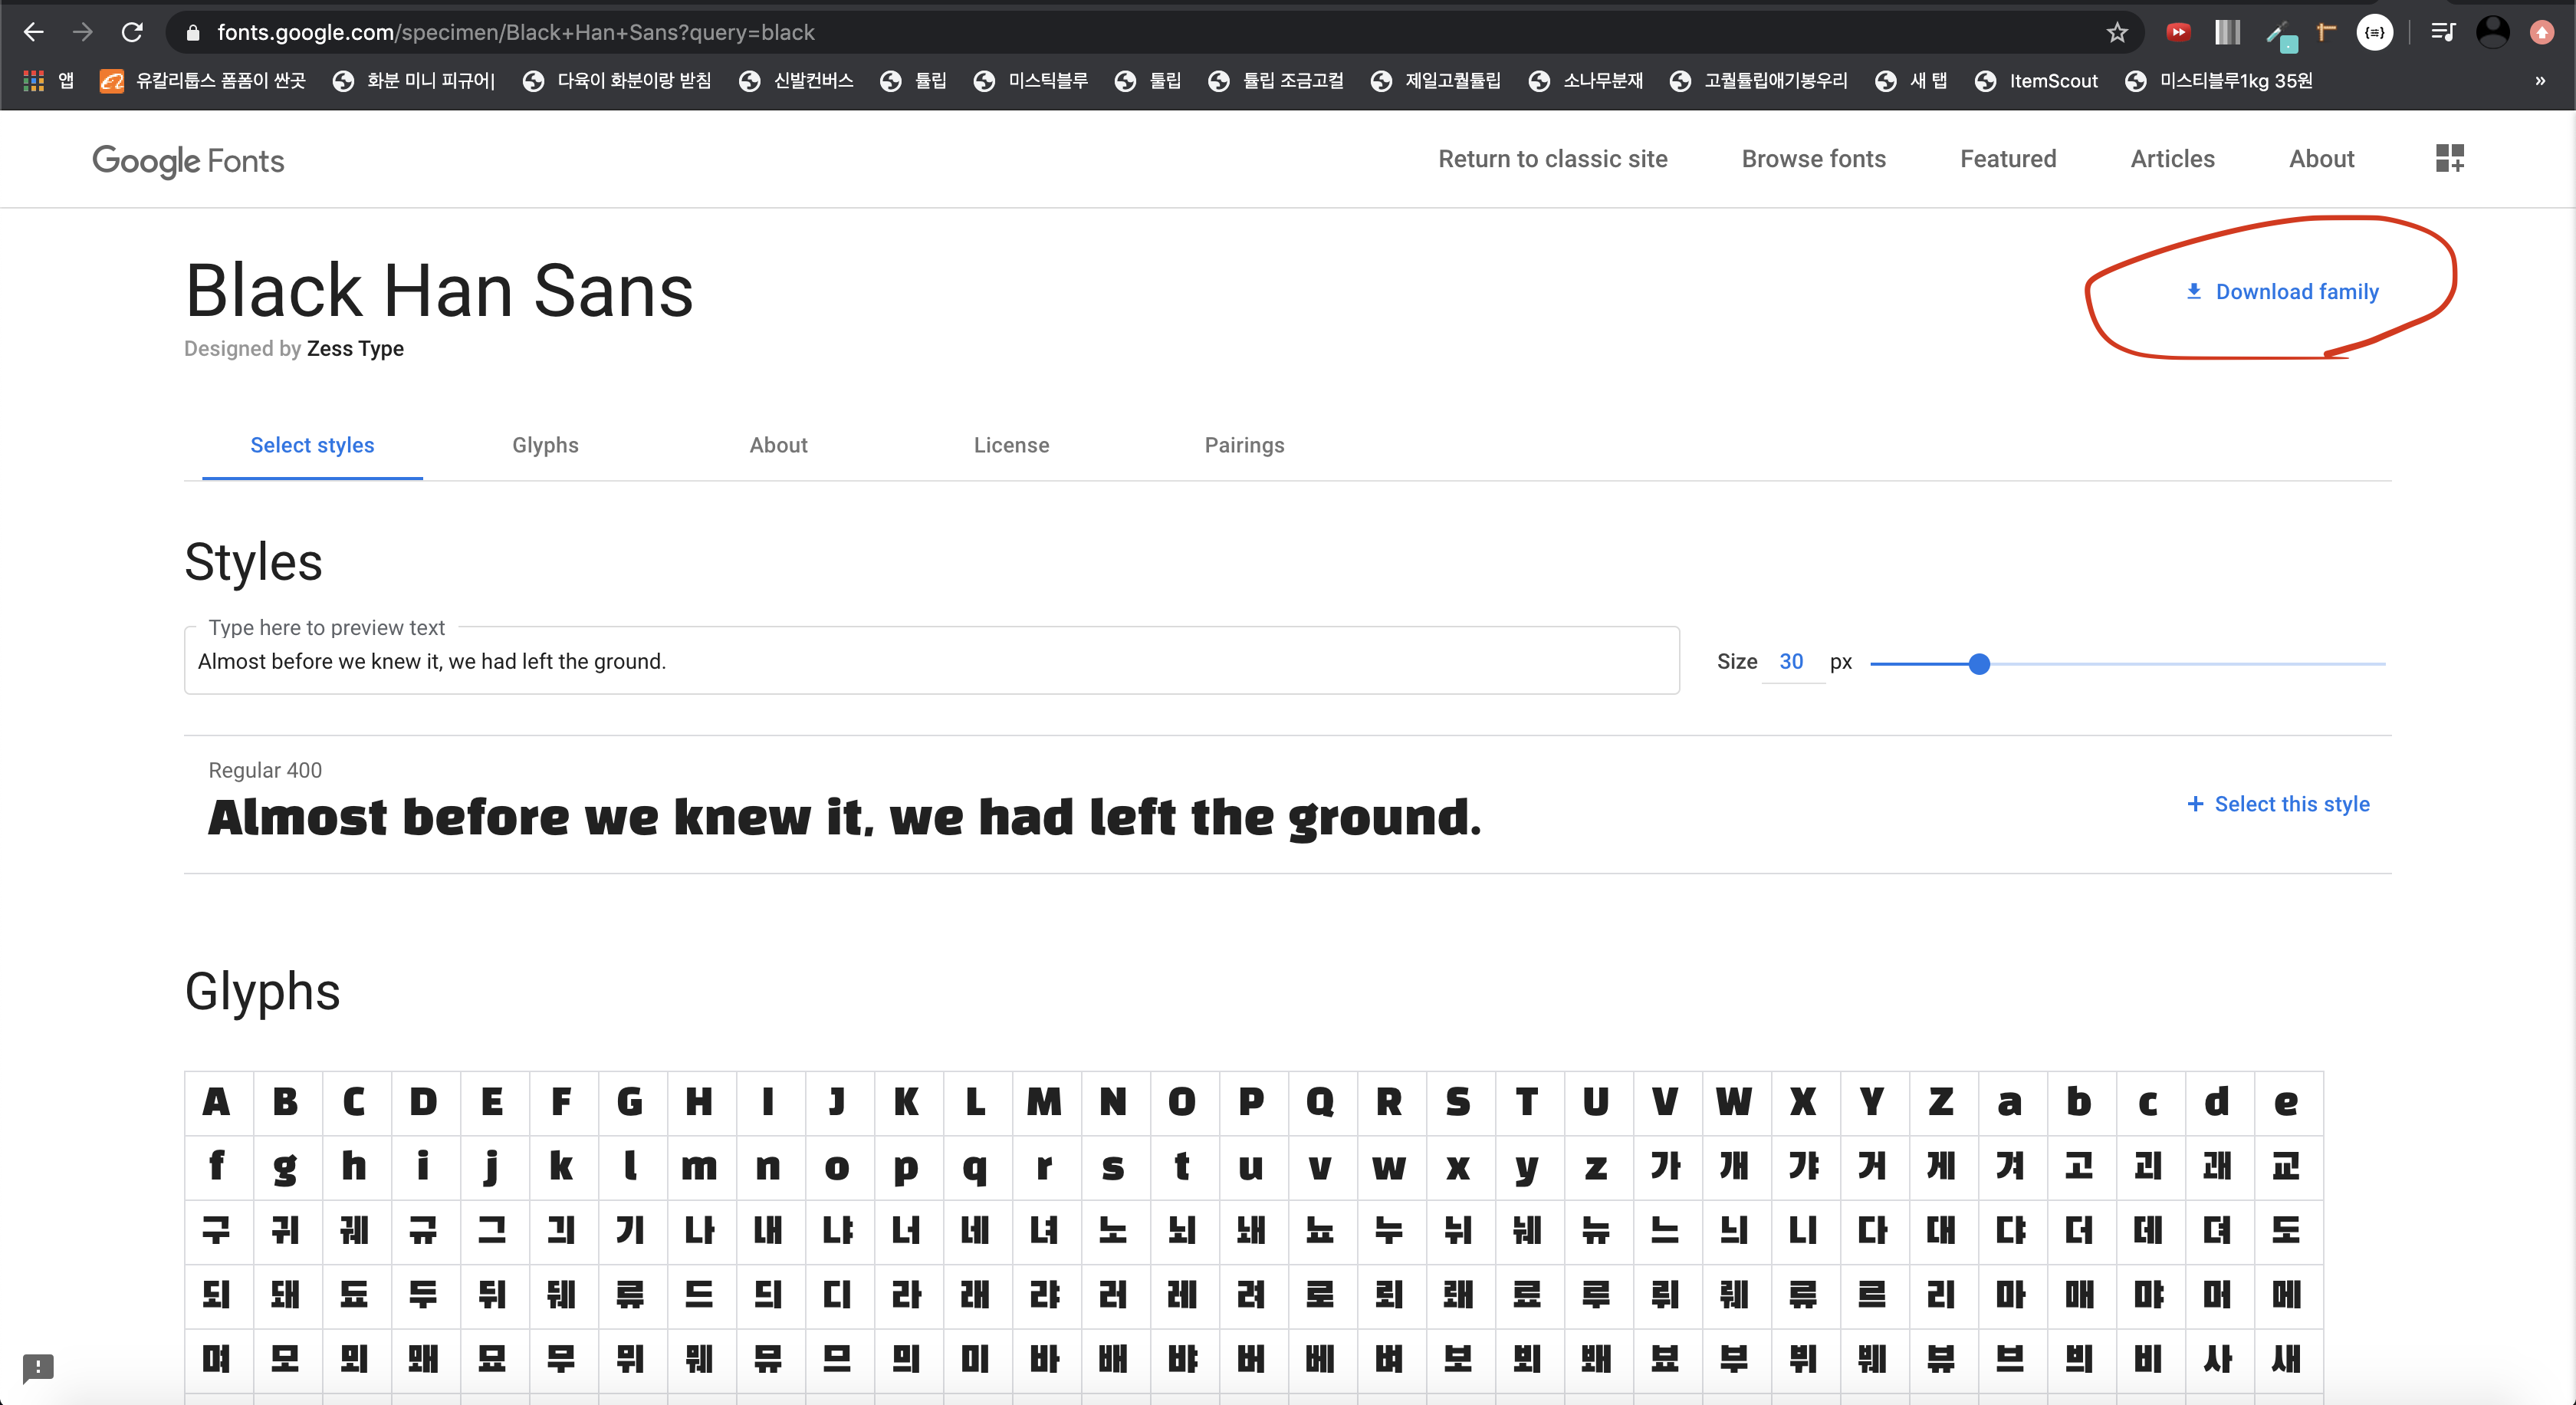
Task: Open the selected families grid icon
Action: tap(2449, 158)
